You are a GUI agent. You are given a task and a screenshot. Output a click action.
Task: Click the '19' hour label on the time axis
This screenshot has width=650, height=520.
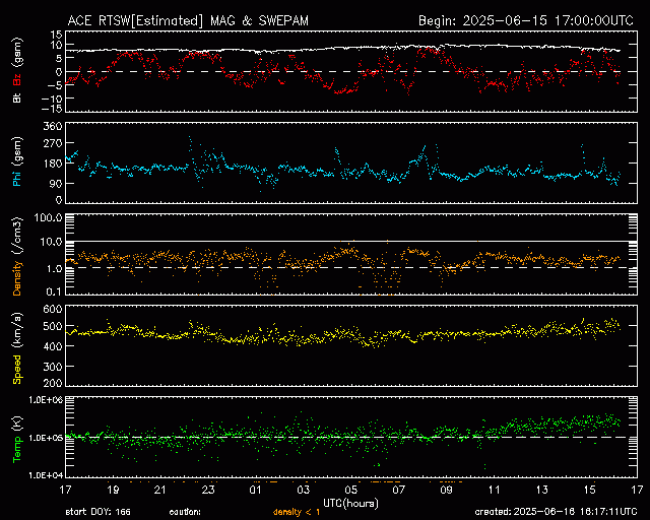tap(113, 490)
